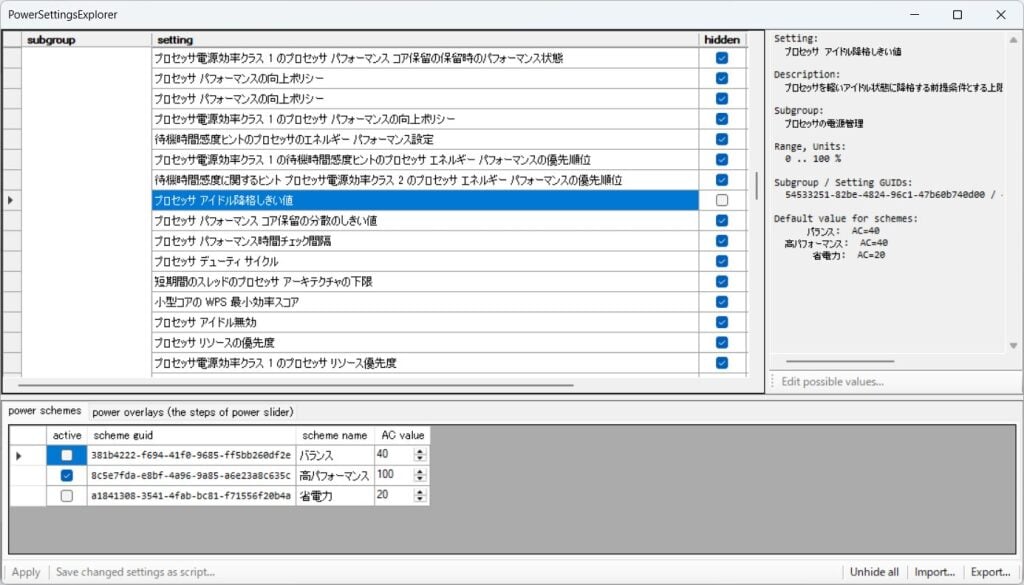Mark the 省電力 scheme as active
The image size is (1024, 585).
pos(66,496)
